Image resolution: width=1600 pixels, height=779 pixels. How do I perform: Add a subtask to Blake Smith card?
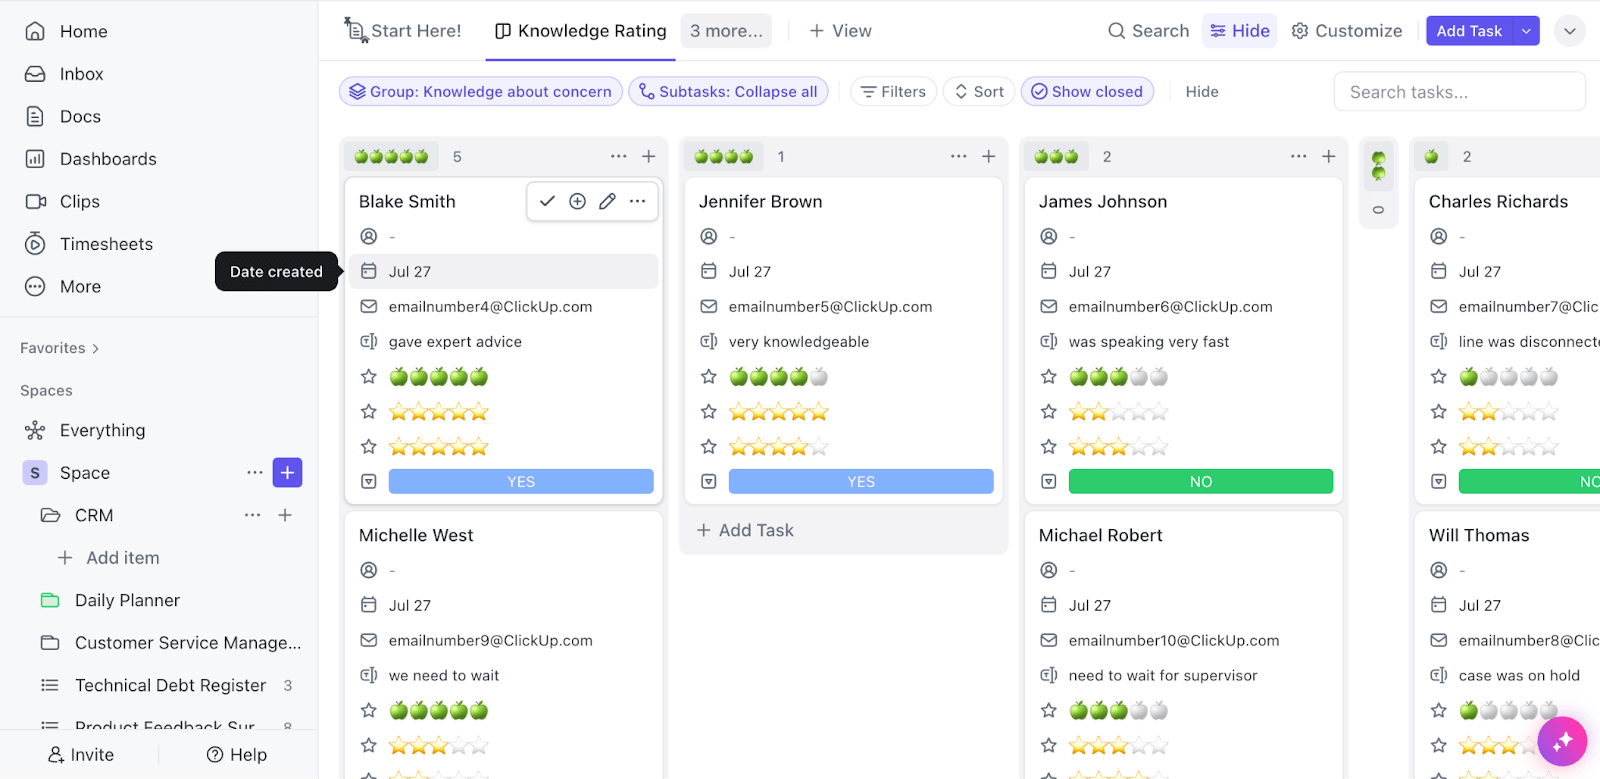(x=577, y=201)
